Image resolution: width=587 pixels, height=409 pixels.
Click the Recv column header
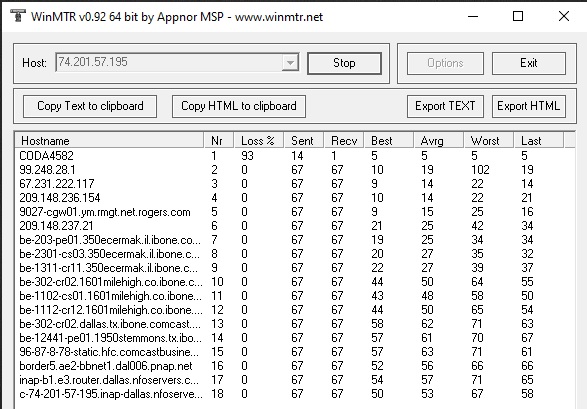[x=344, y=141]
